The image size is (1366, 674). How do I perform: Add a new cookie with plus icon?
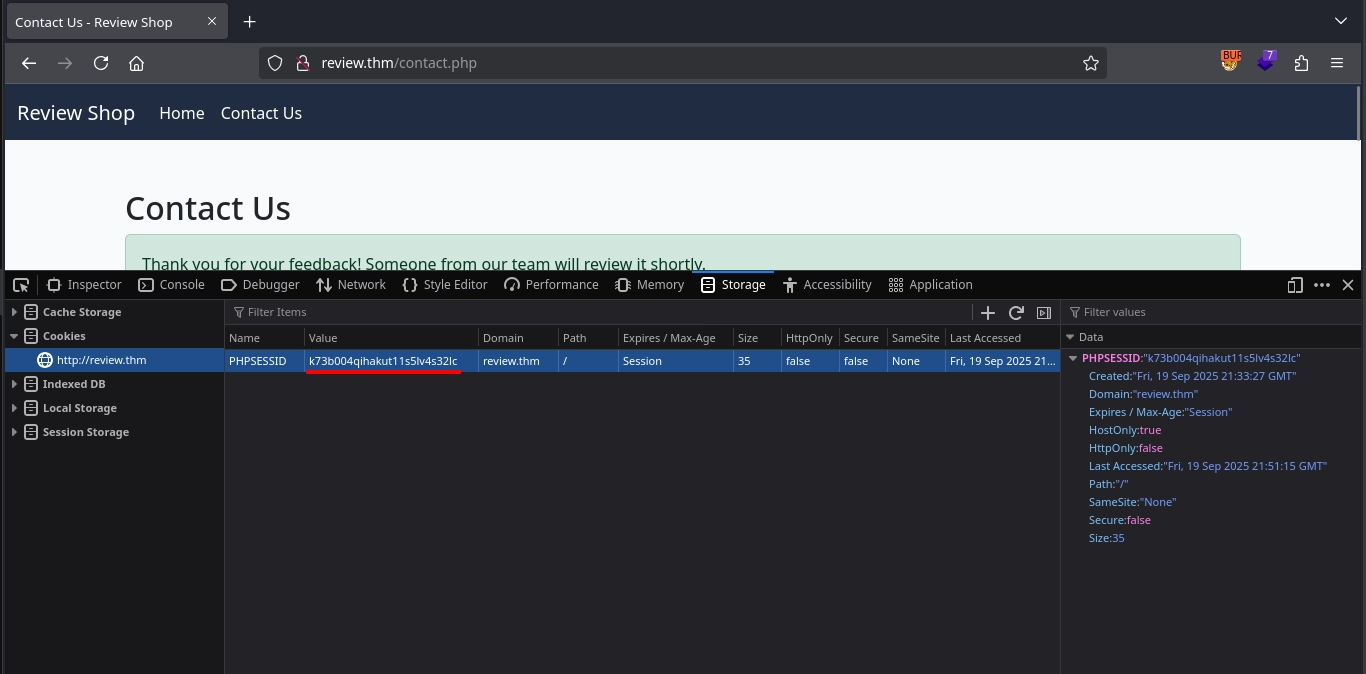tap(988, 312)
